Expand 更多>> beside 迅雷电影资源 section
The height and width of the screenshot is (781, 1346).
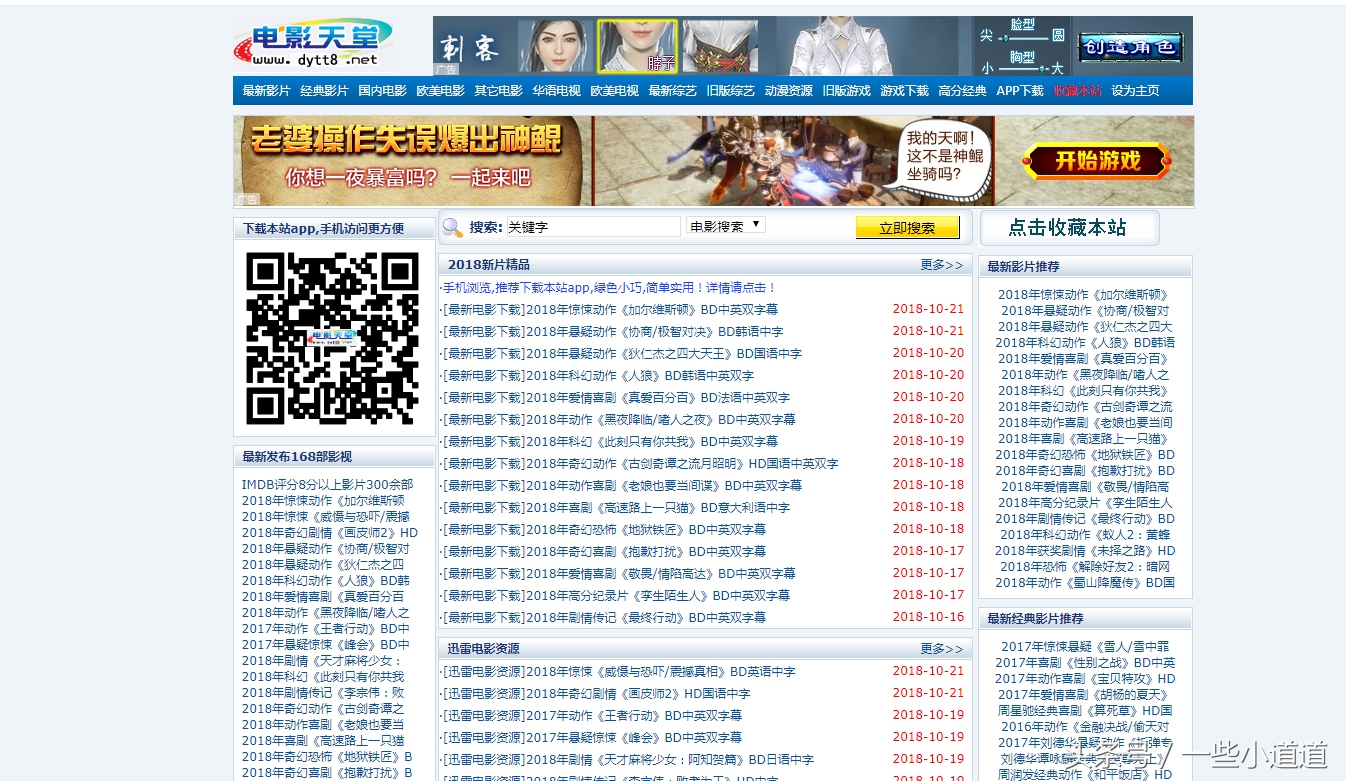(x=941, y=648)
